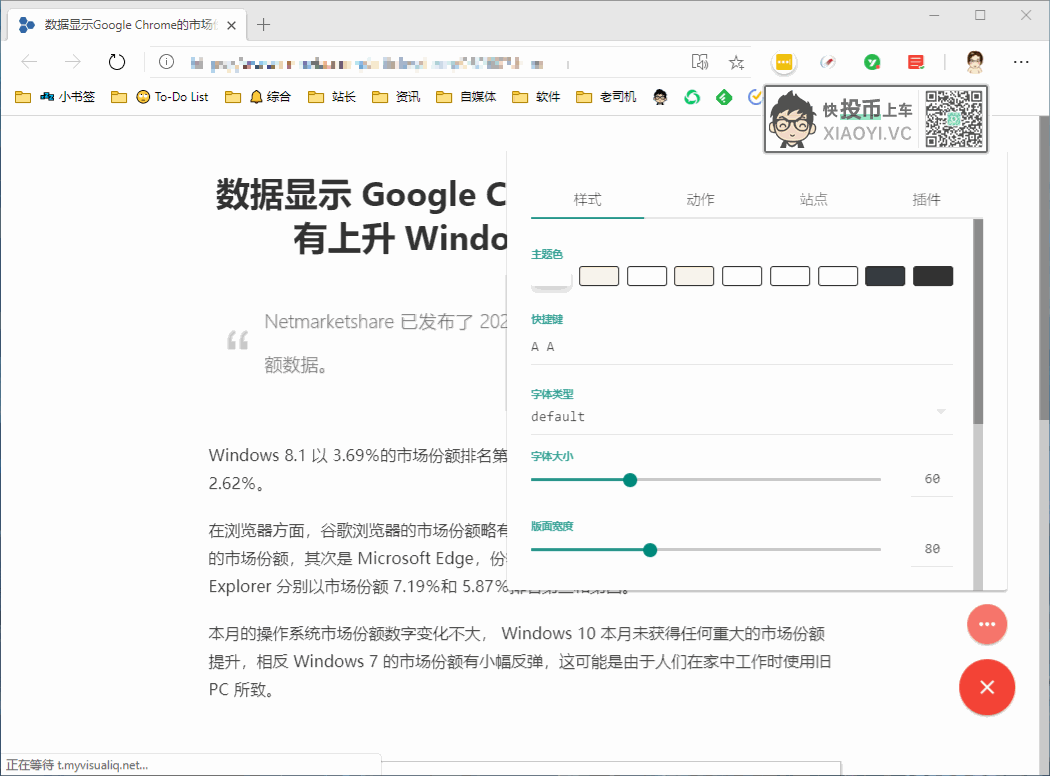This screenshot has height=776, width=1050.
Task: Click the red close floating button
Action: click(987, 687)
